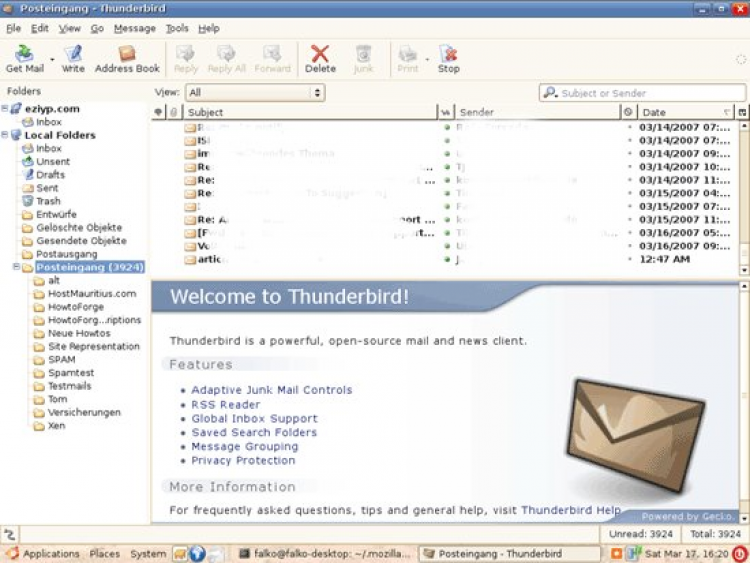This screenshot has width=750, height=563.
Task: Click the offline/online status icon
Action: (10, 534)
